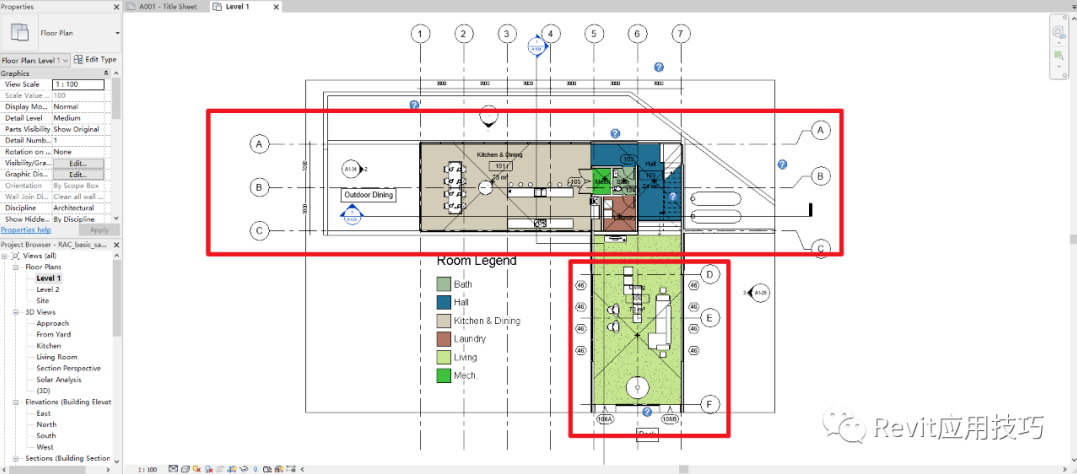Click Edit button for Graphic Display Options
This screenshot has height=474, width=1077.
tap(78, 174)
